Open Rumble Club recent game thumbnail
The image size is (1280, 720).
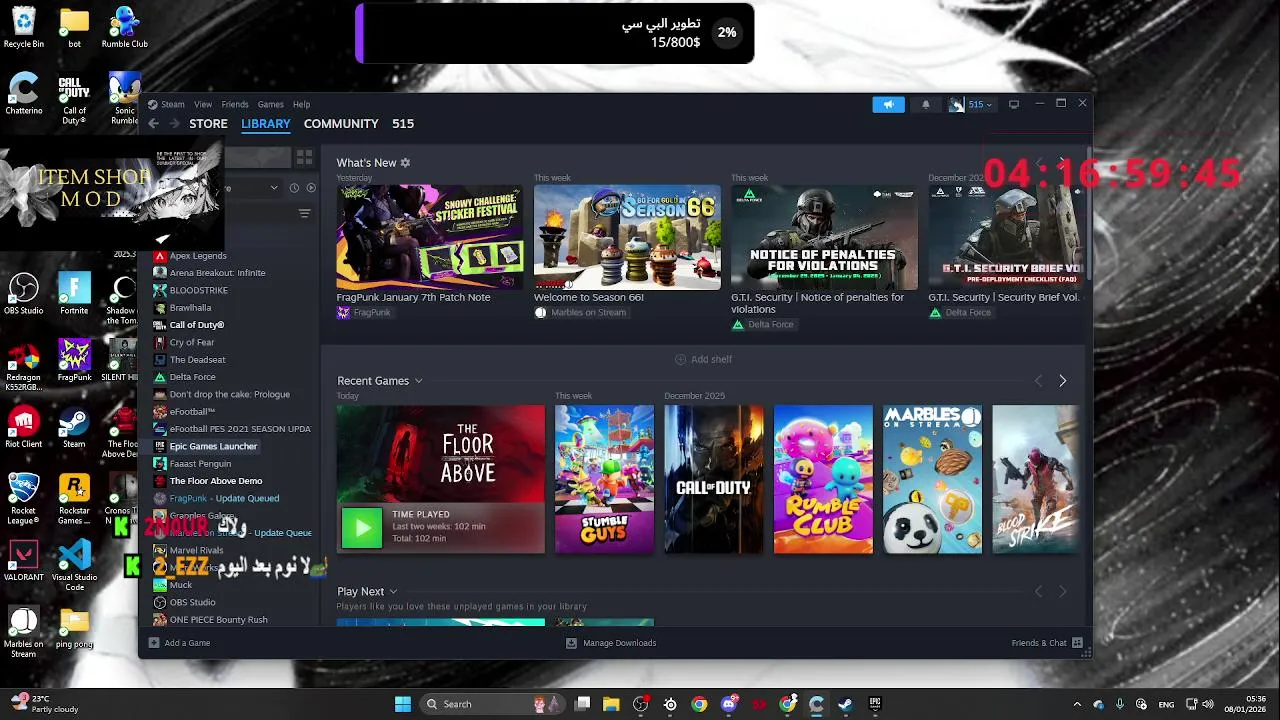pos(823,479)
